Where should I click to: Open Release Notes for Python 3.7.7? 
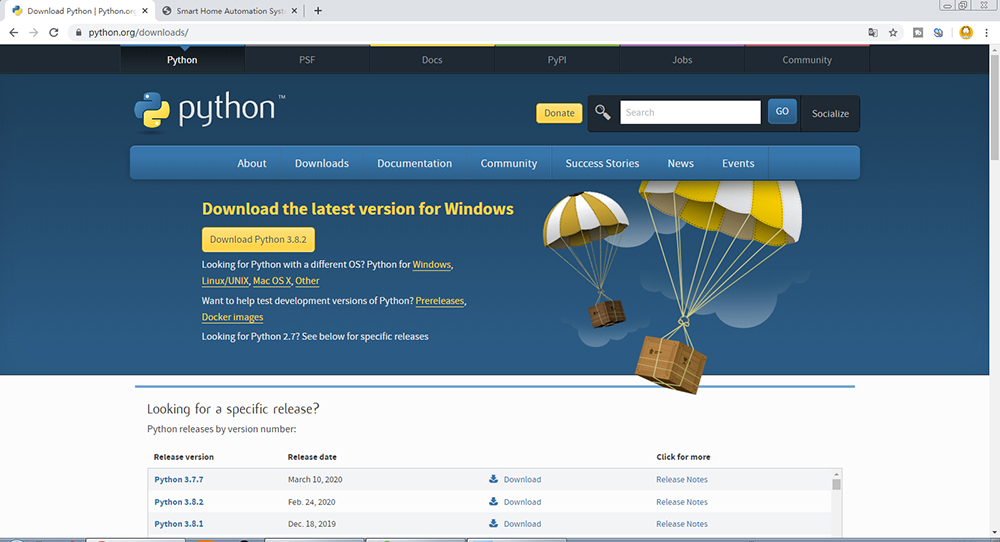click(x=681, y=479)
